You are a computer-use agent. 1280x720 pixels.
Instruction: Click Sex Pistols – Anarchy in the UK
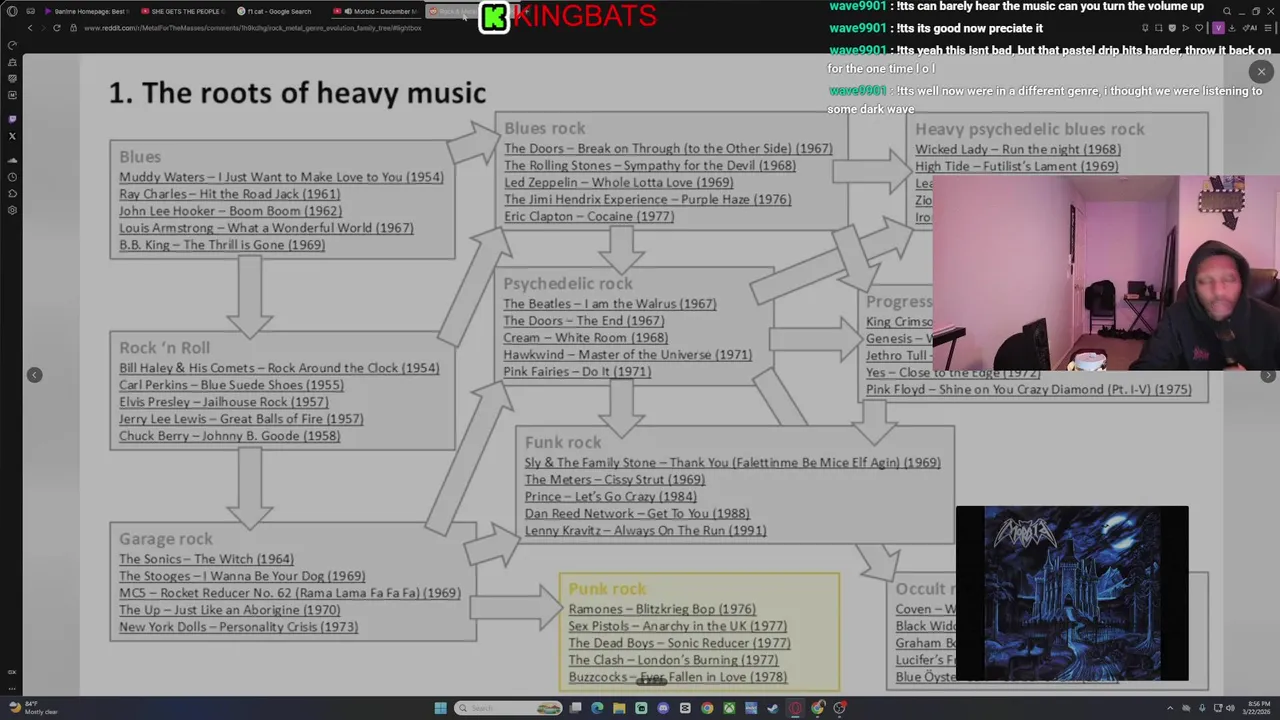coord(677,626)
